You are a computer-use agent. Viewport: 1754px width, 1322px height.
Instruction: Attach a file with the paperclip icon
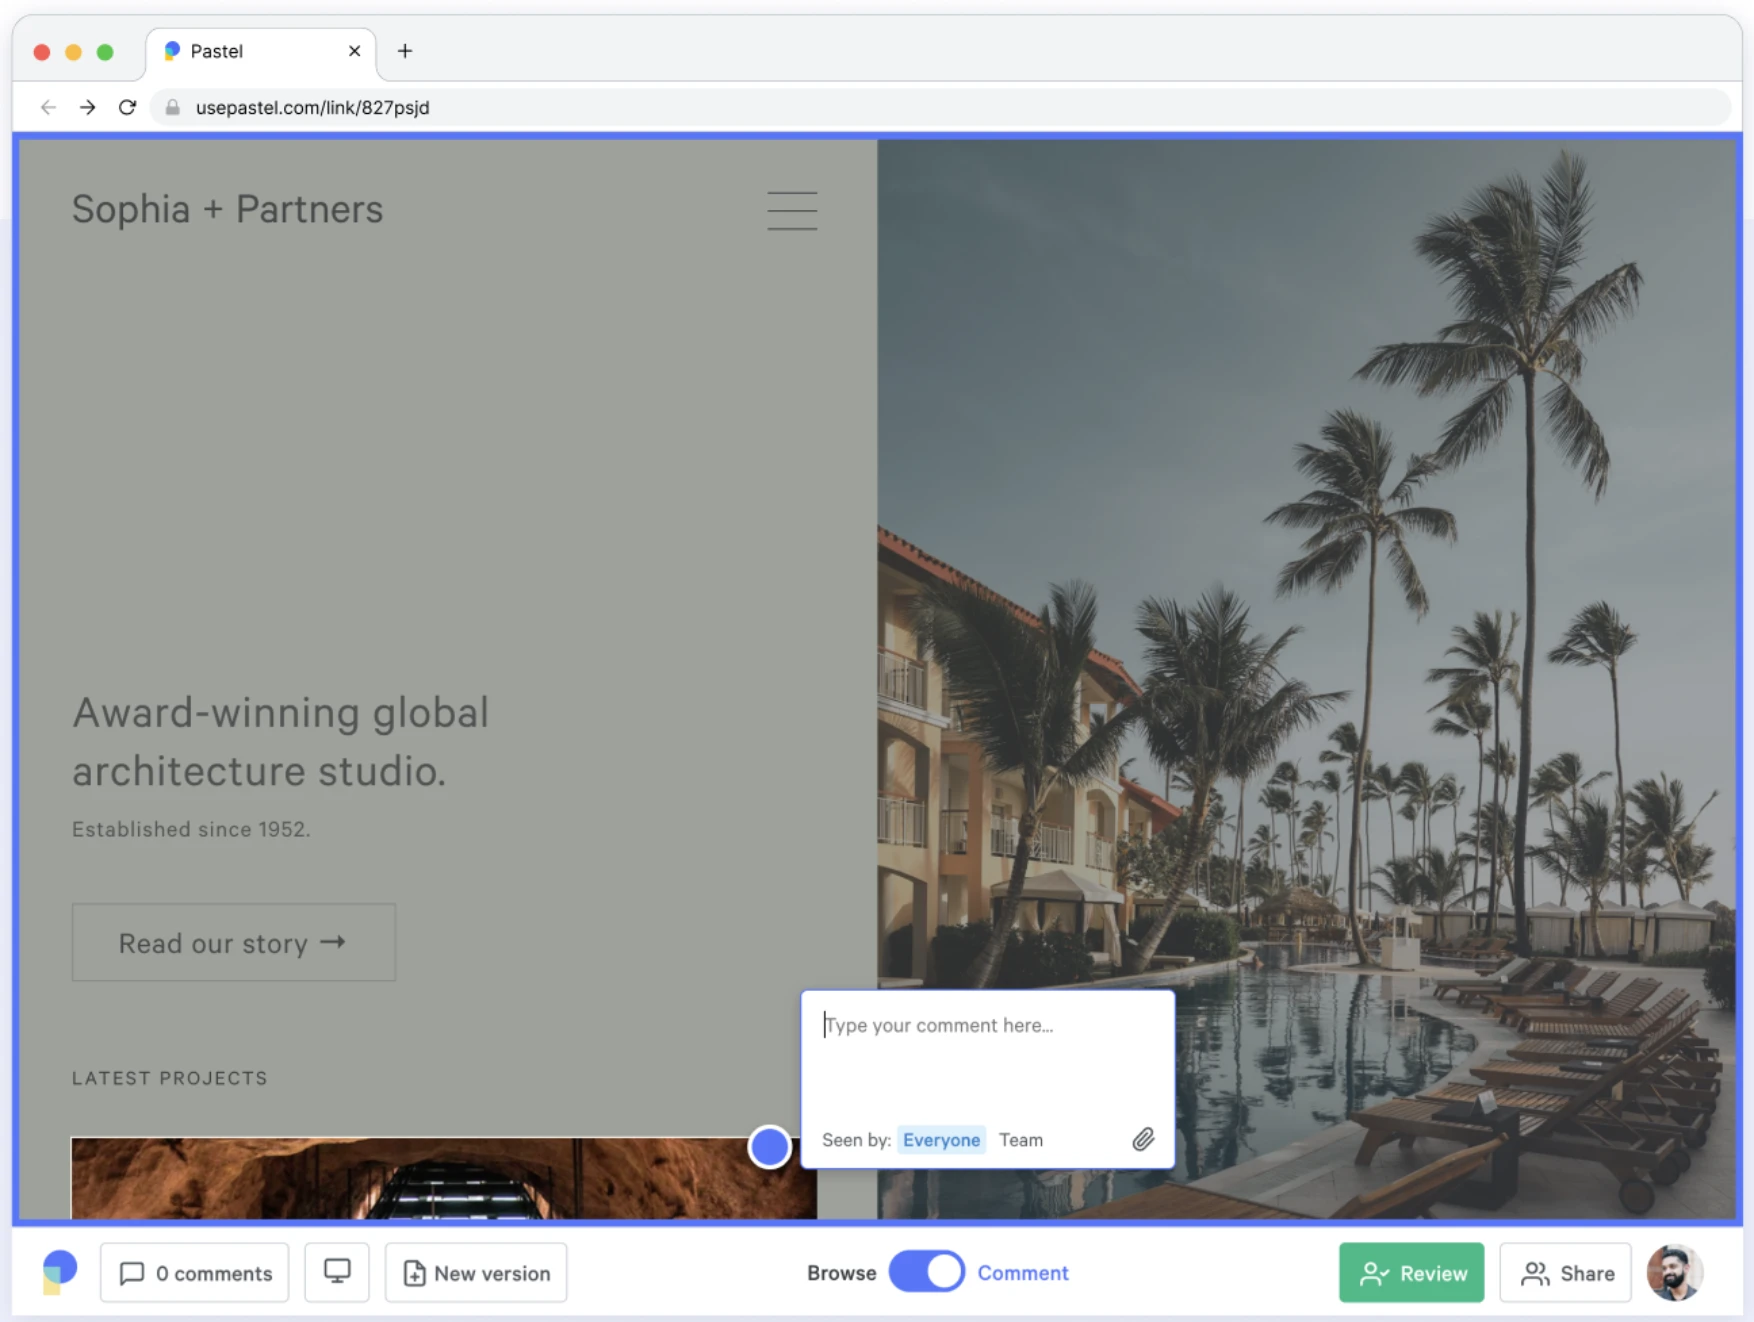1143,1139
